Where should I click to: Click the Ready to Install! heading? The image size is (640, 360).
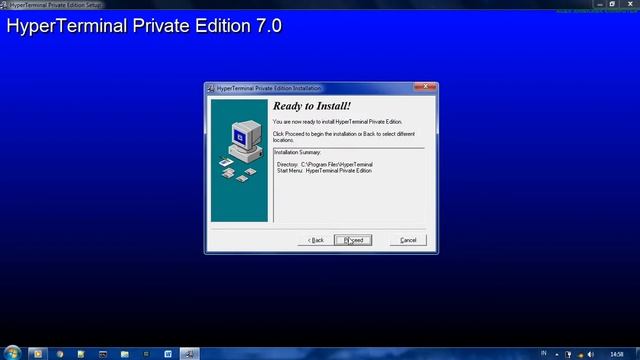(x=312, y=106)
